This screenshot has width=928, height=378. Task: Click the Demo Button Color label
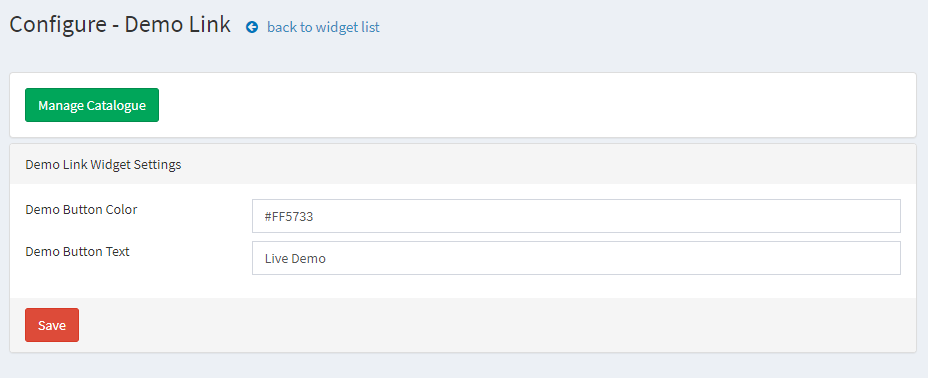click(x=81, y=209)
